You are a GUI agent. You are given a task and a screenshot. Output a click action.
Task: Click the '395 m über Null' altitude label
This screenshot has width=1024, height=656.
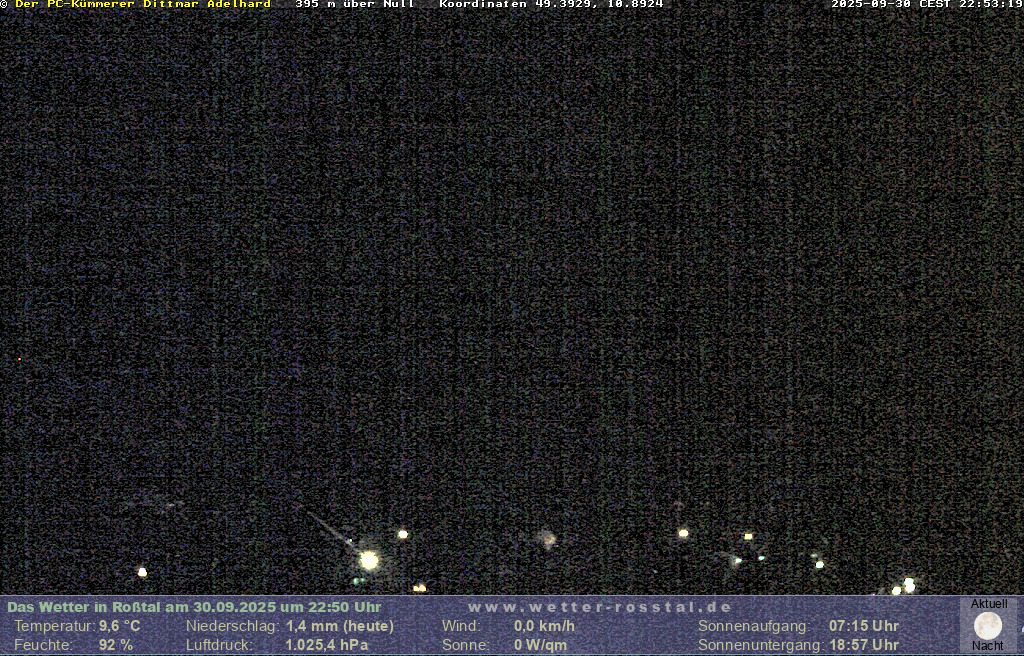[354, 4]
